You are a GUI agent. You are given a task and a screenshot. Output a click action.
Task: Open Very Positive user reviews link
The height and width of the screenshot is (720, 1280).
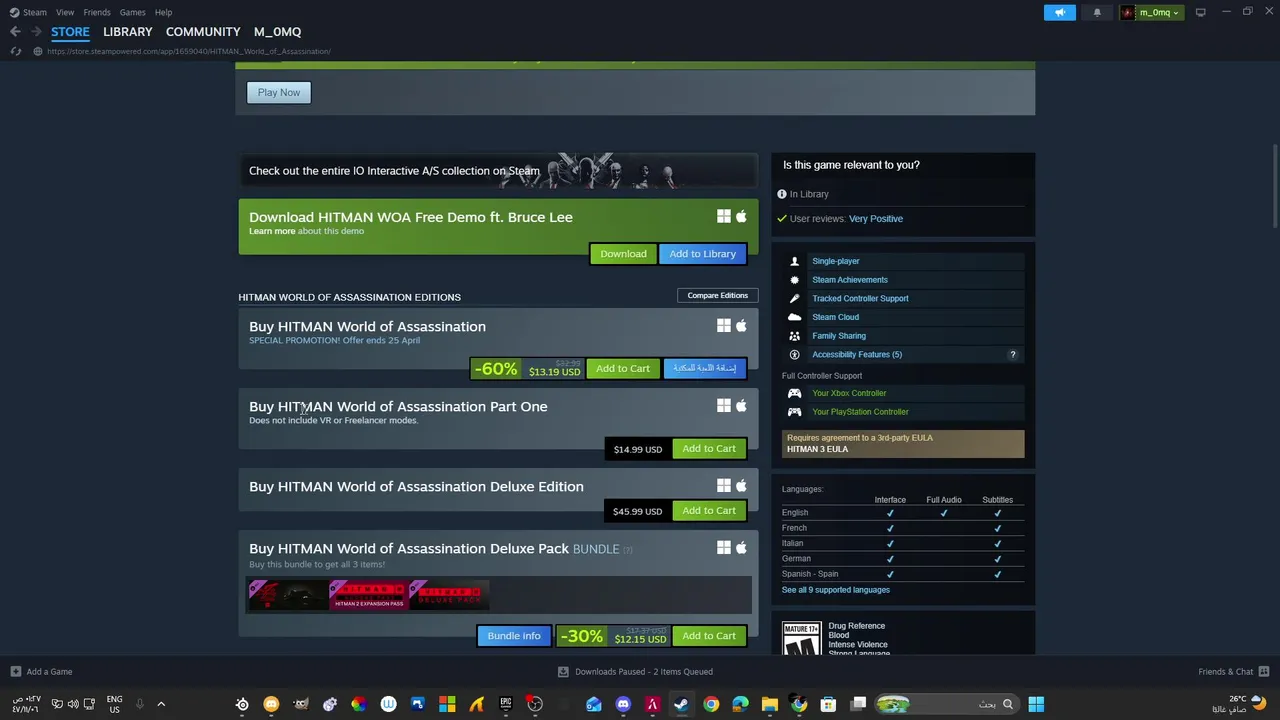(x=875, y=219)
